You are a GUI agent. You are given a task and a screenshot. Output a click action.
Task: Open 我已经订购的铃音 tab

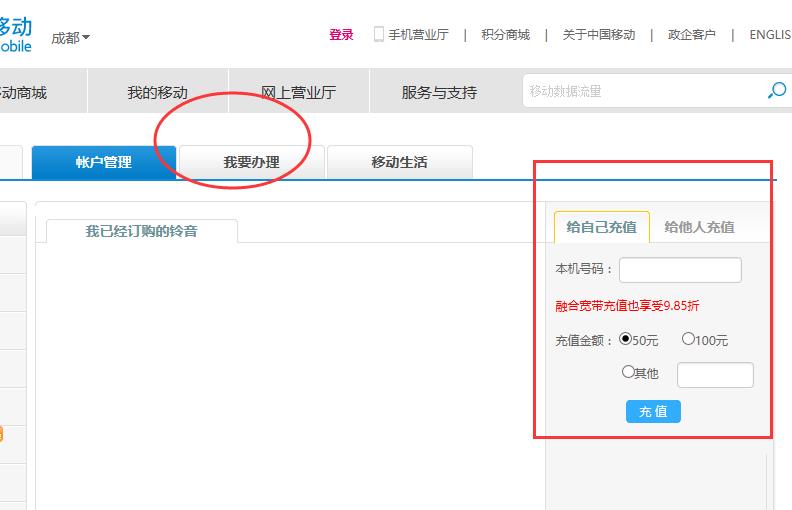pos(141,231)
